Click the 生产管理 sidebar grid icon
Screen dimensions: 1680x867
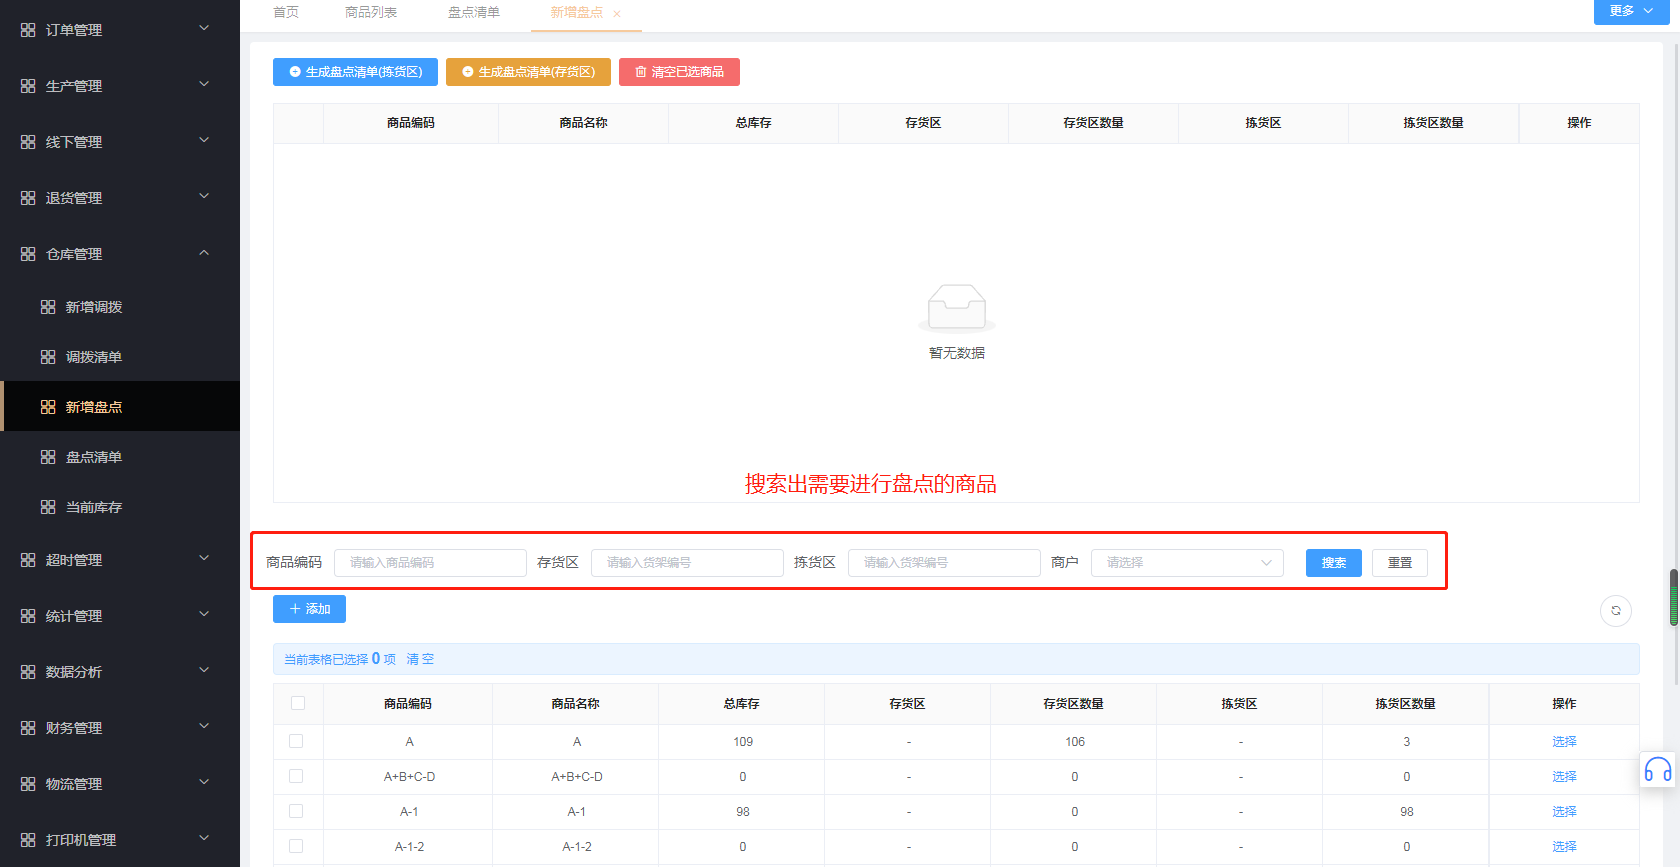click(x=28, y=86)
